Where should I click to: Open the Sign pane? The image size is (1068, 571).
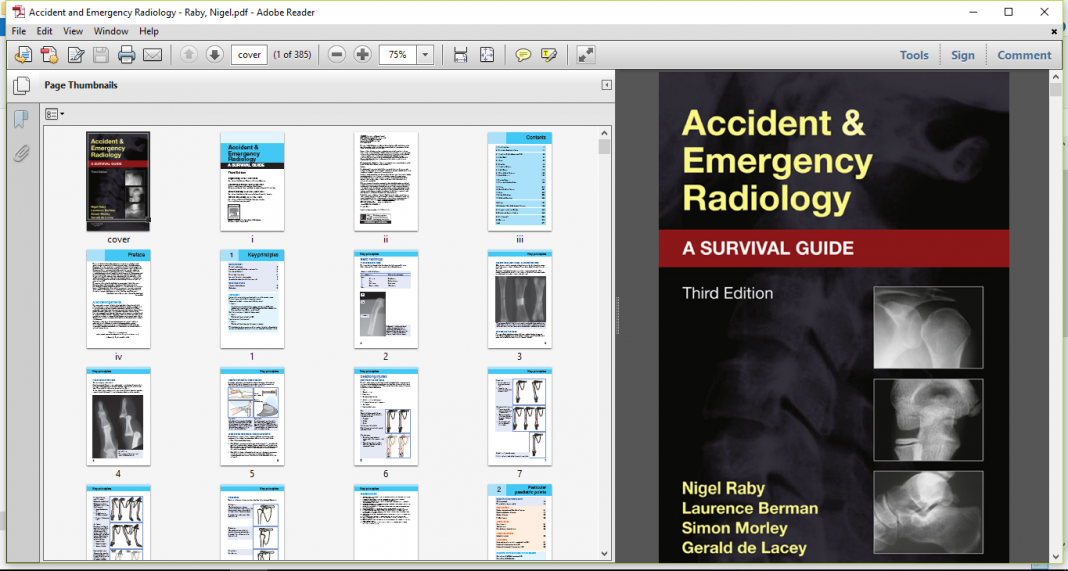coord(962,55)
